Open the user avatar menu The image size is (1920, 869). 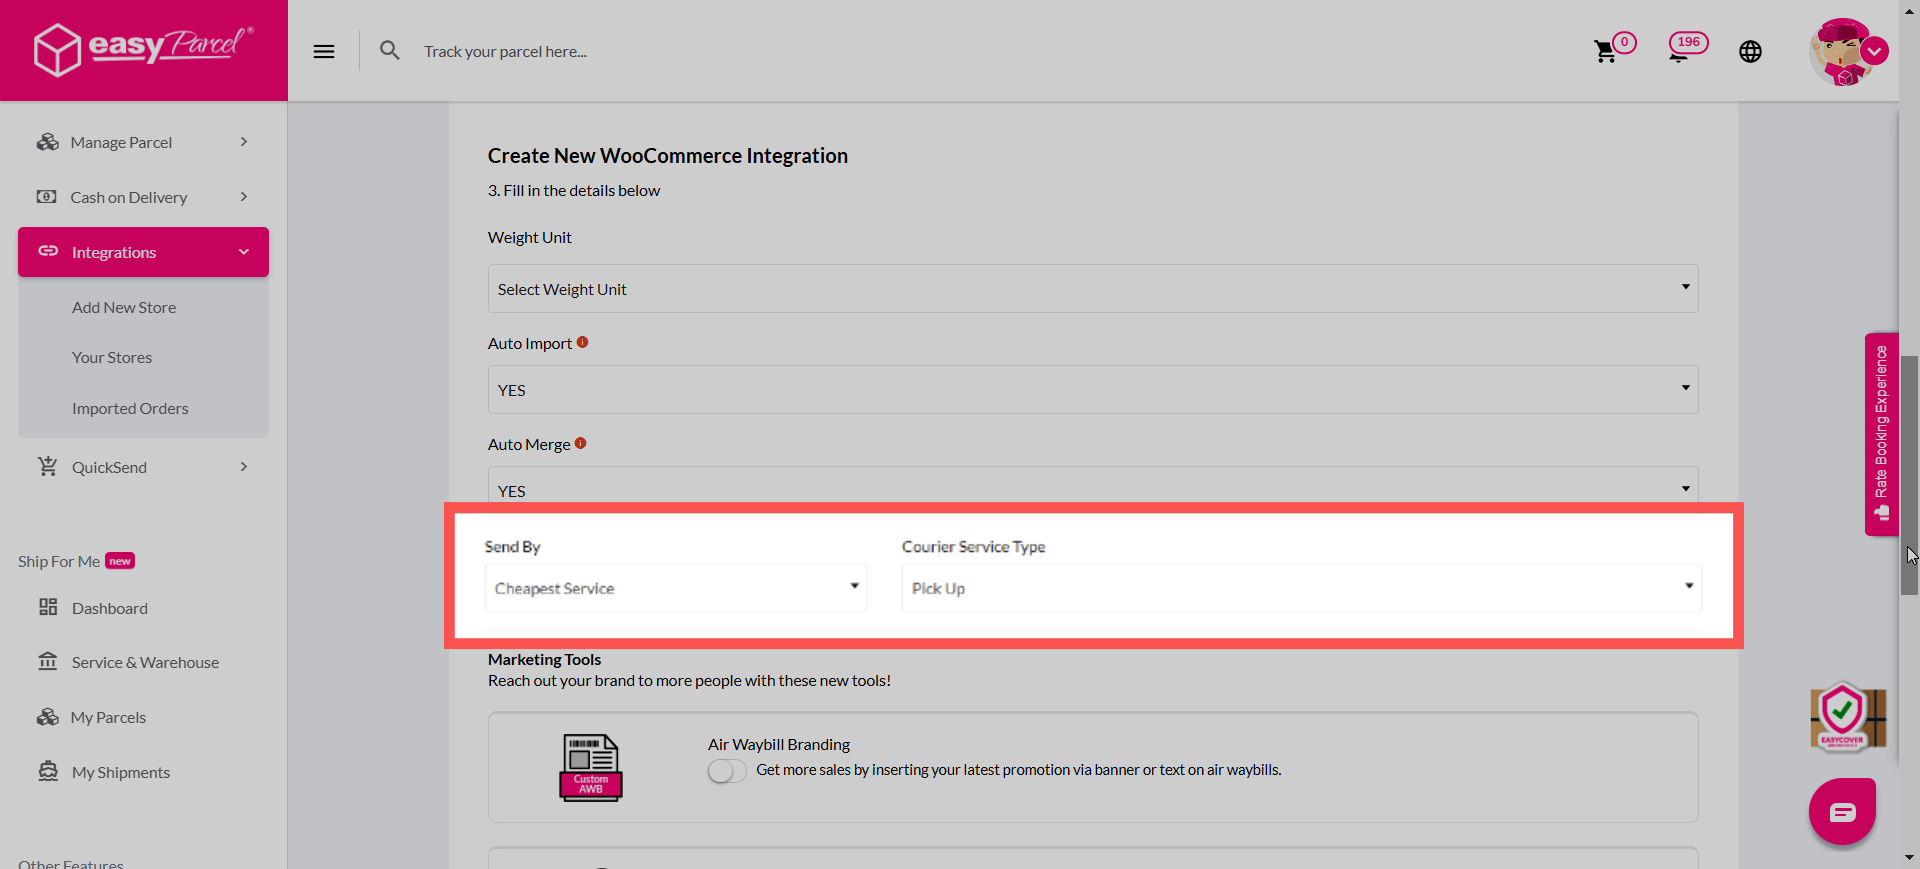1842,52
